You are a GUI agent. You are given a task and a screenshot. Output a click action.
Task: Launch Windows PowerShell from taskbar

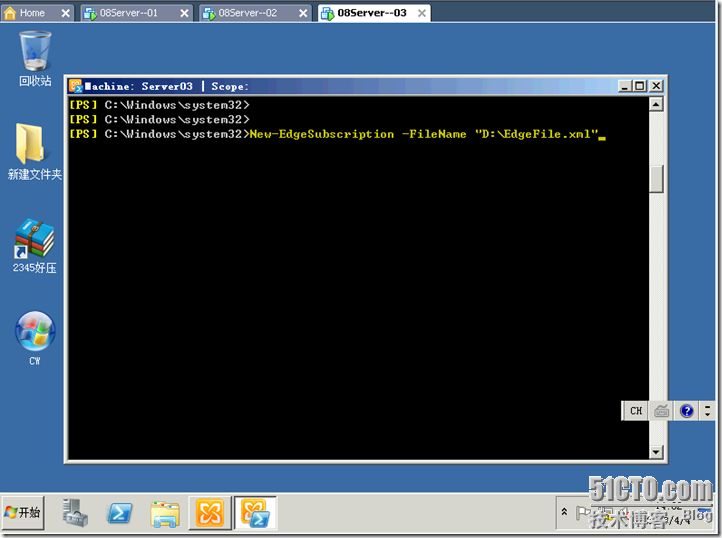click(x=120, y=513)
